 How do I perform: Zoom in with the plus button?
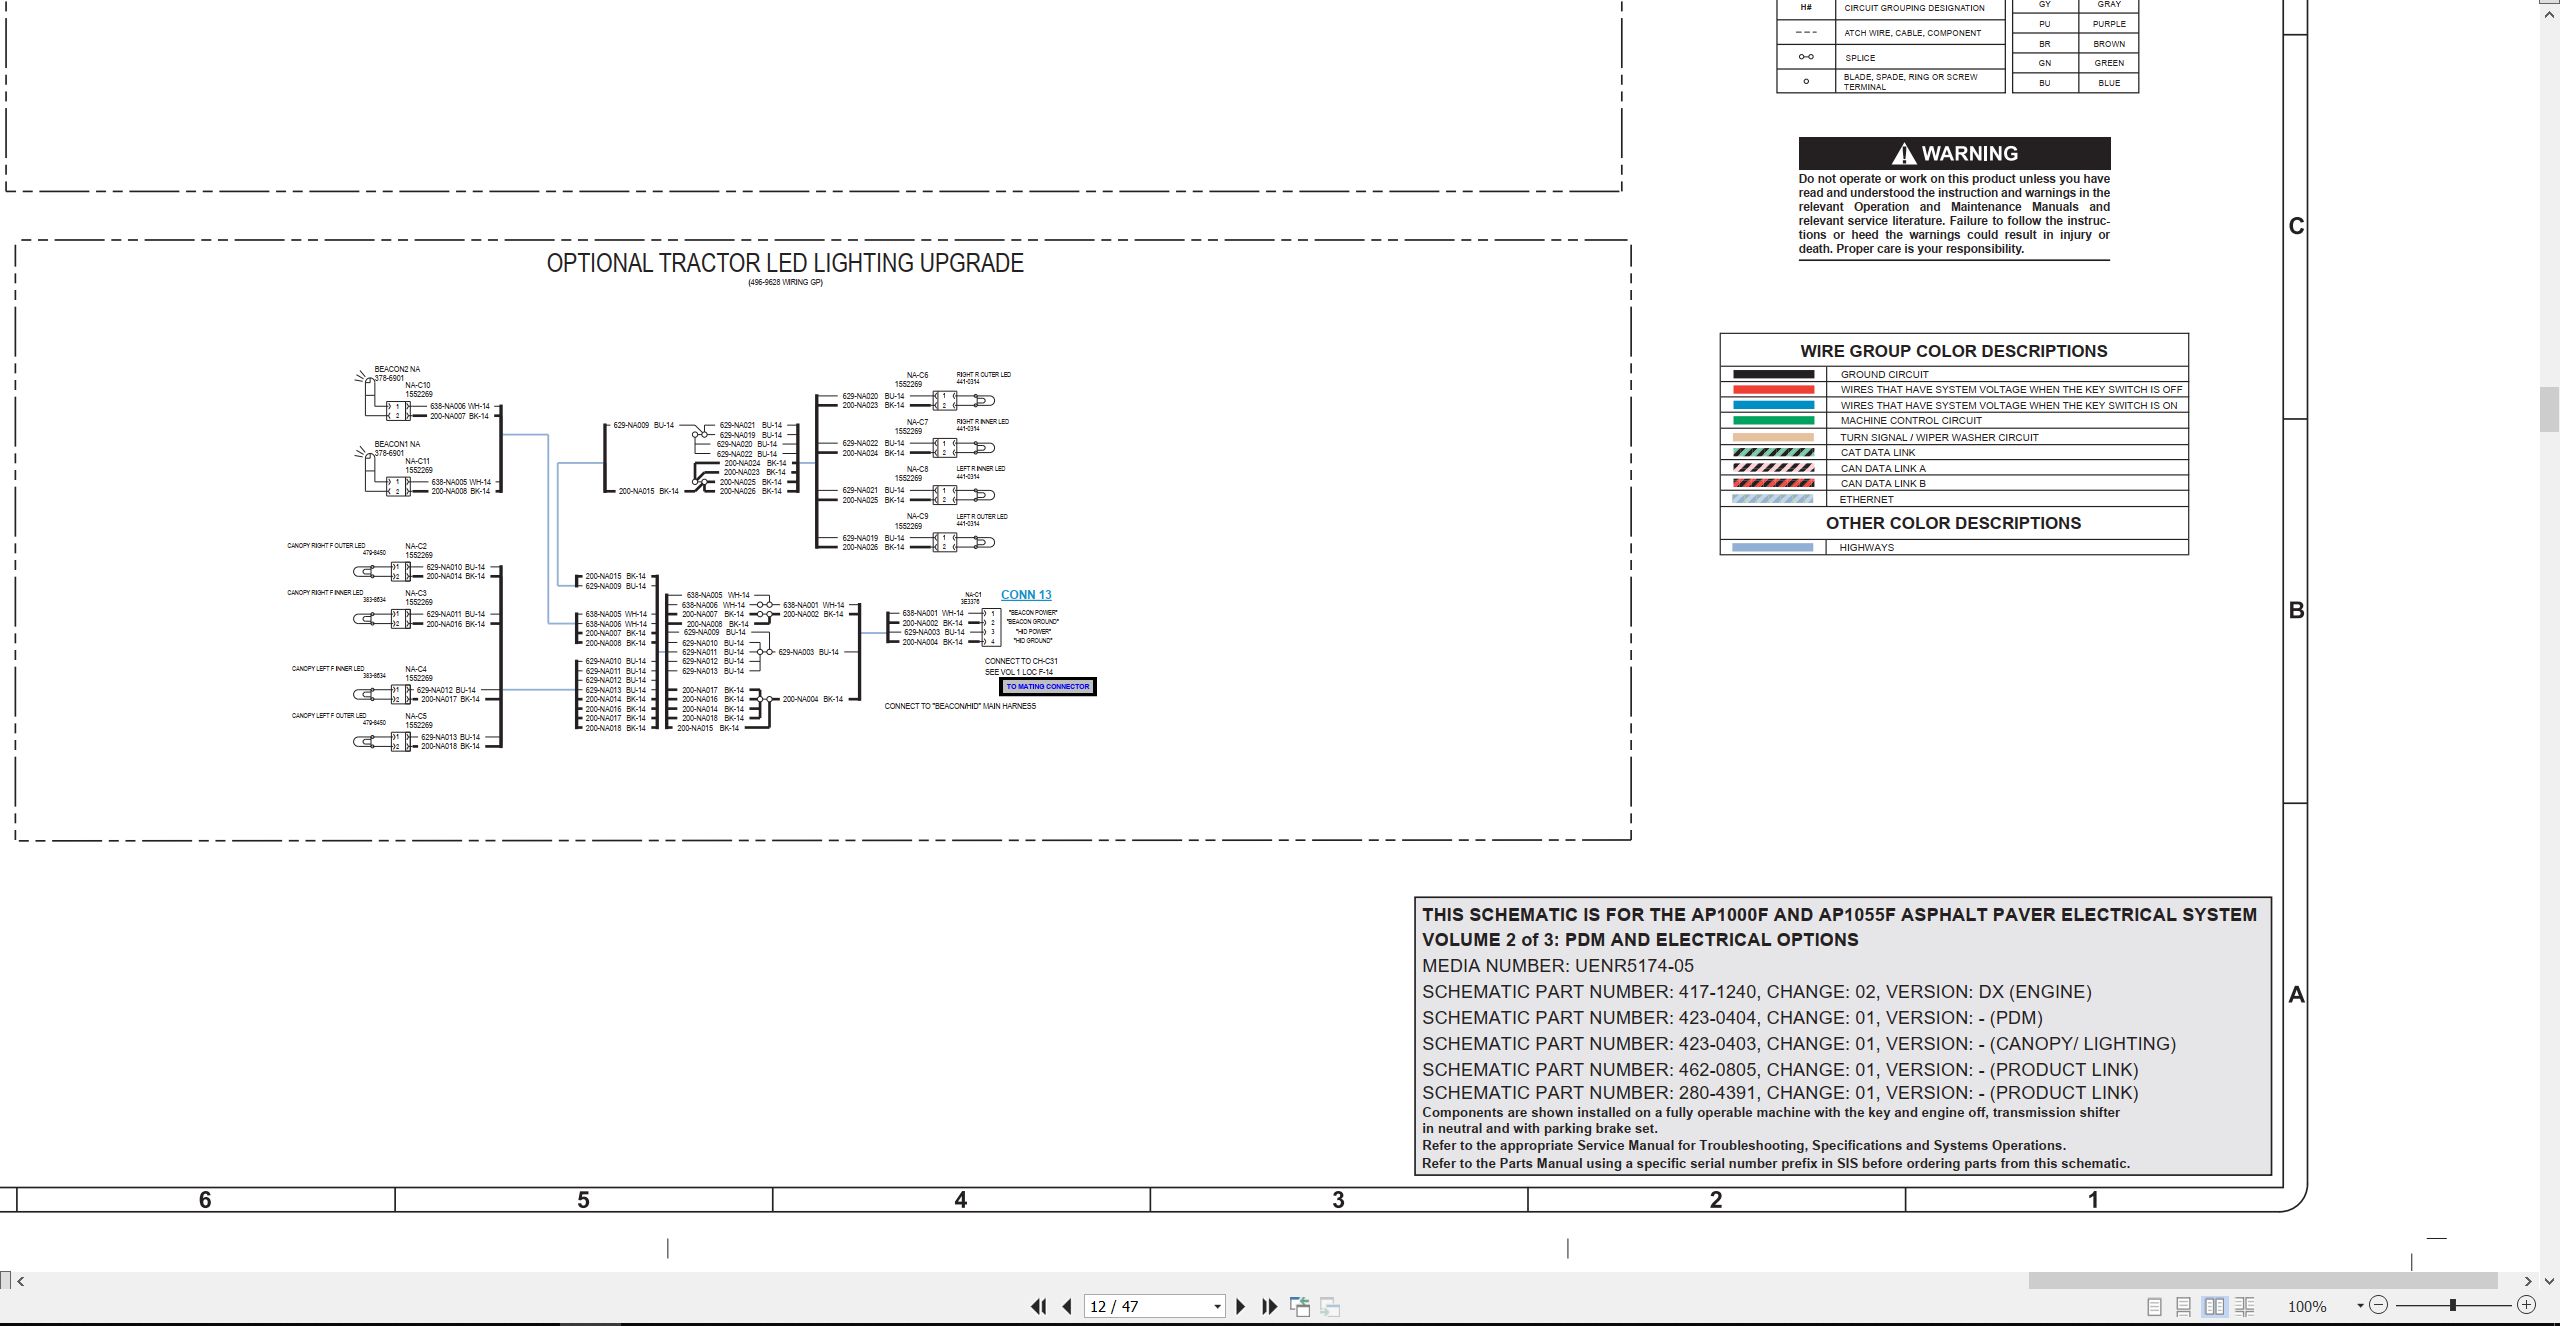(x=2527, y=1305)
